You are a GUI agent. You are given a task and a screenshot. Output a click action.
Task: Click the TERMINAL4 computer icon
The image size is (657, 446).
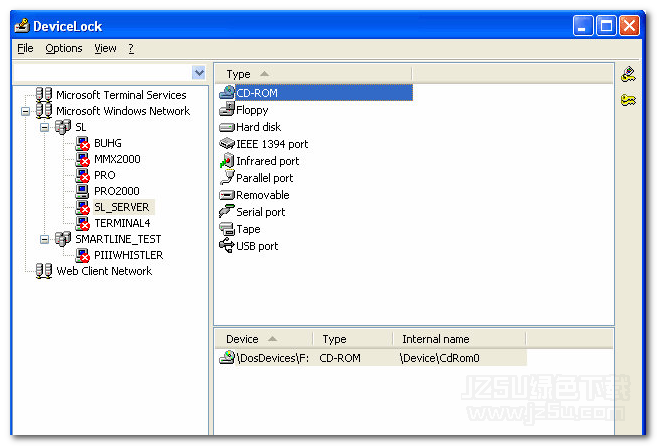point(83,223)
